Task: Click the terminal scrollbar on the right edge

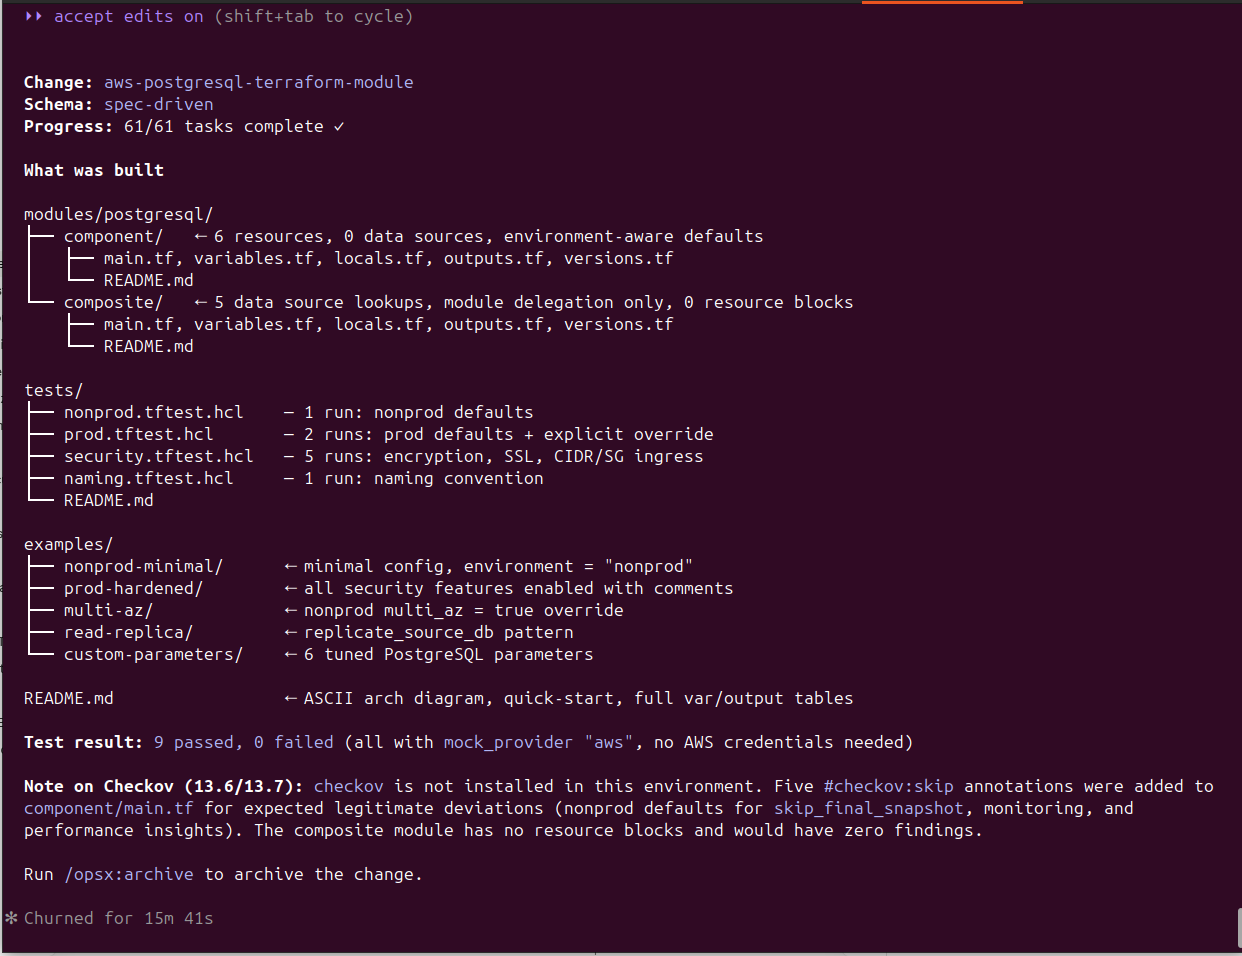Action: point(1238,926)
